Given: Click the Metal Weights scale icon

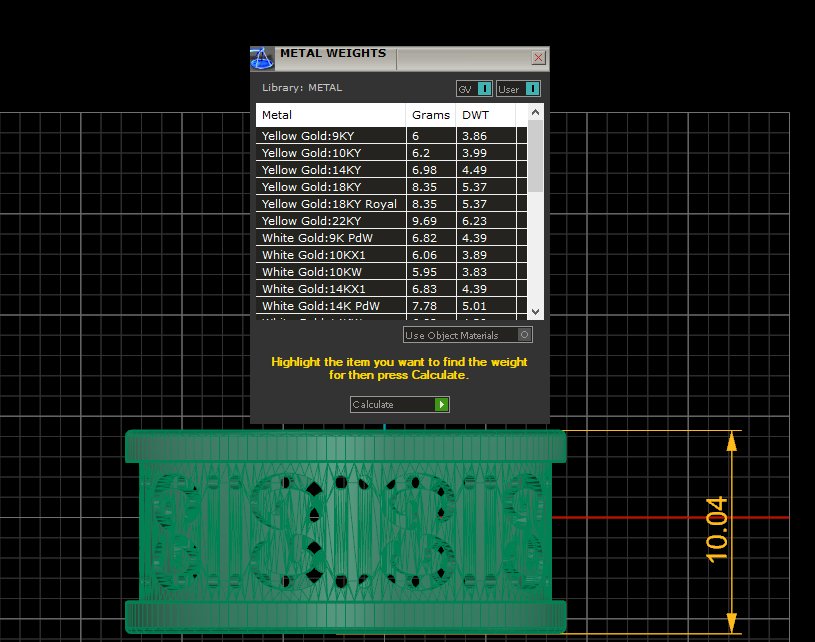Looking at the screenshot, I should click(262, 59).
